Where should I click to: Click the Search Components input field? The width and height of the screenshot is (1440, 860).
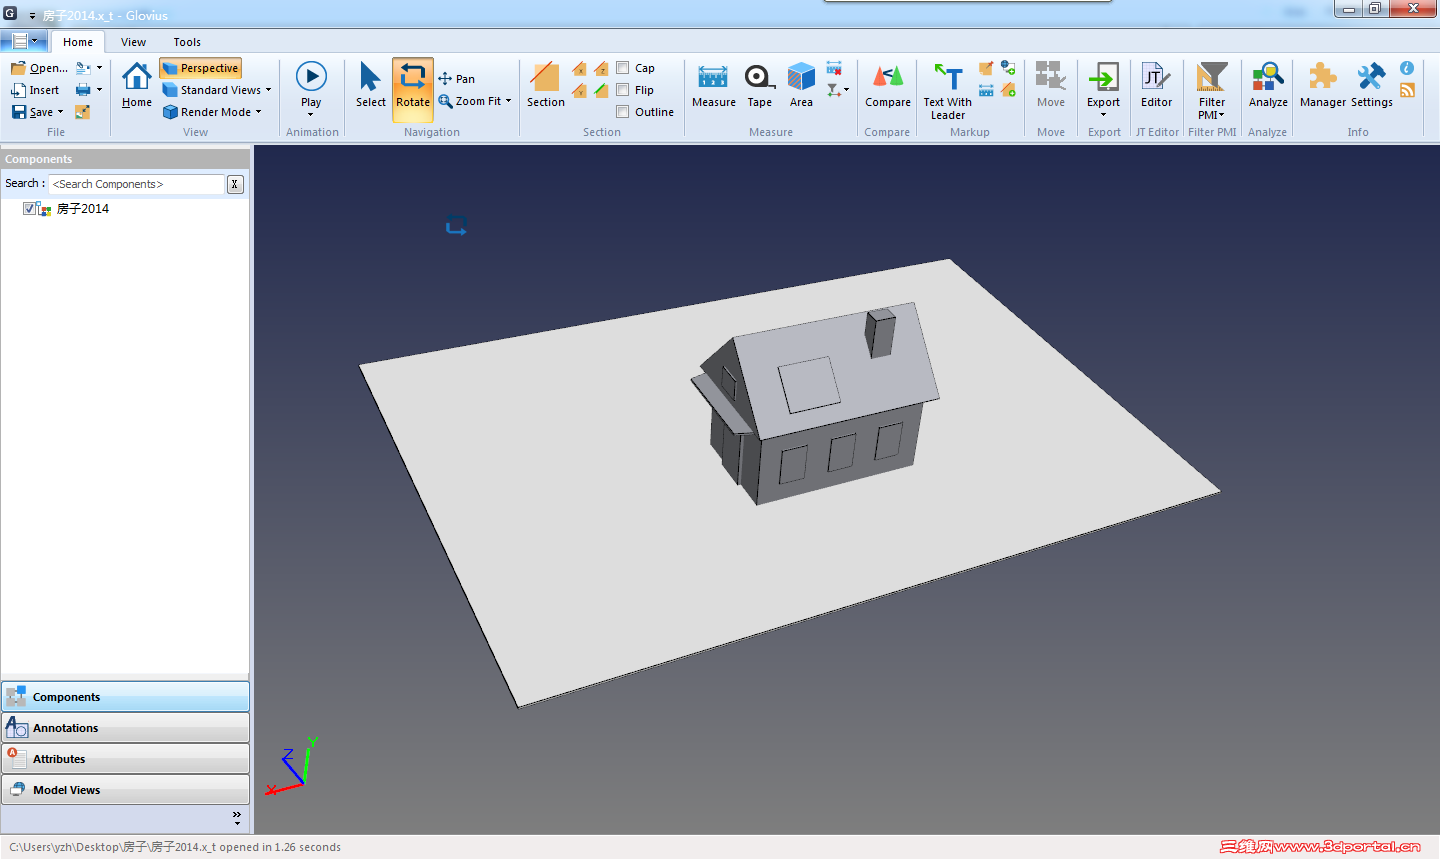[136, 184]
